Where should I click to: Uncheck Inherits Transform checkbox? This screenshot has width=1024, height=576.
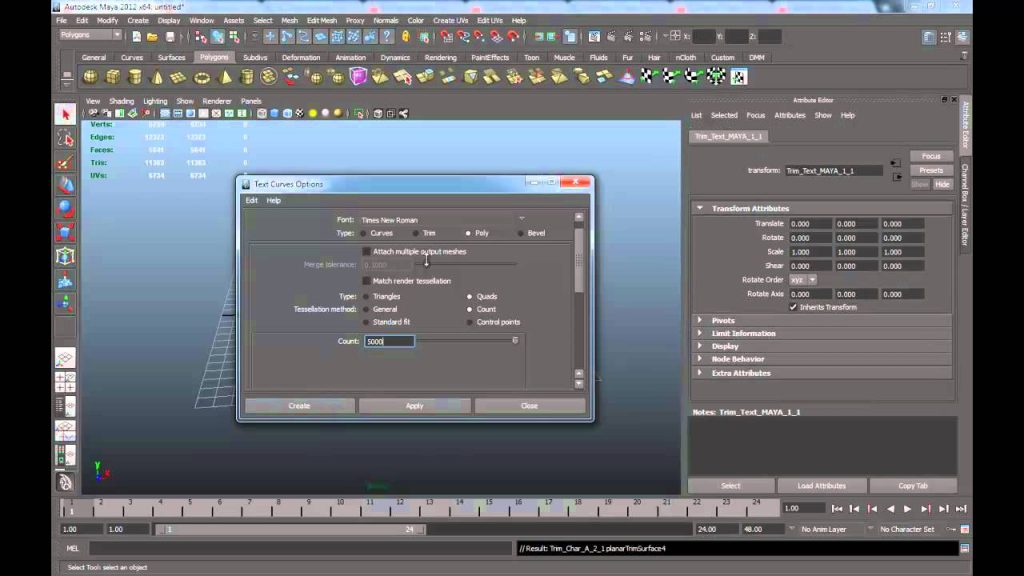tap(793, 307)
